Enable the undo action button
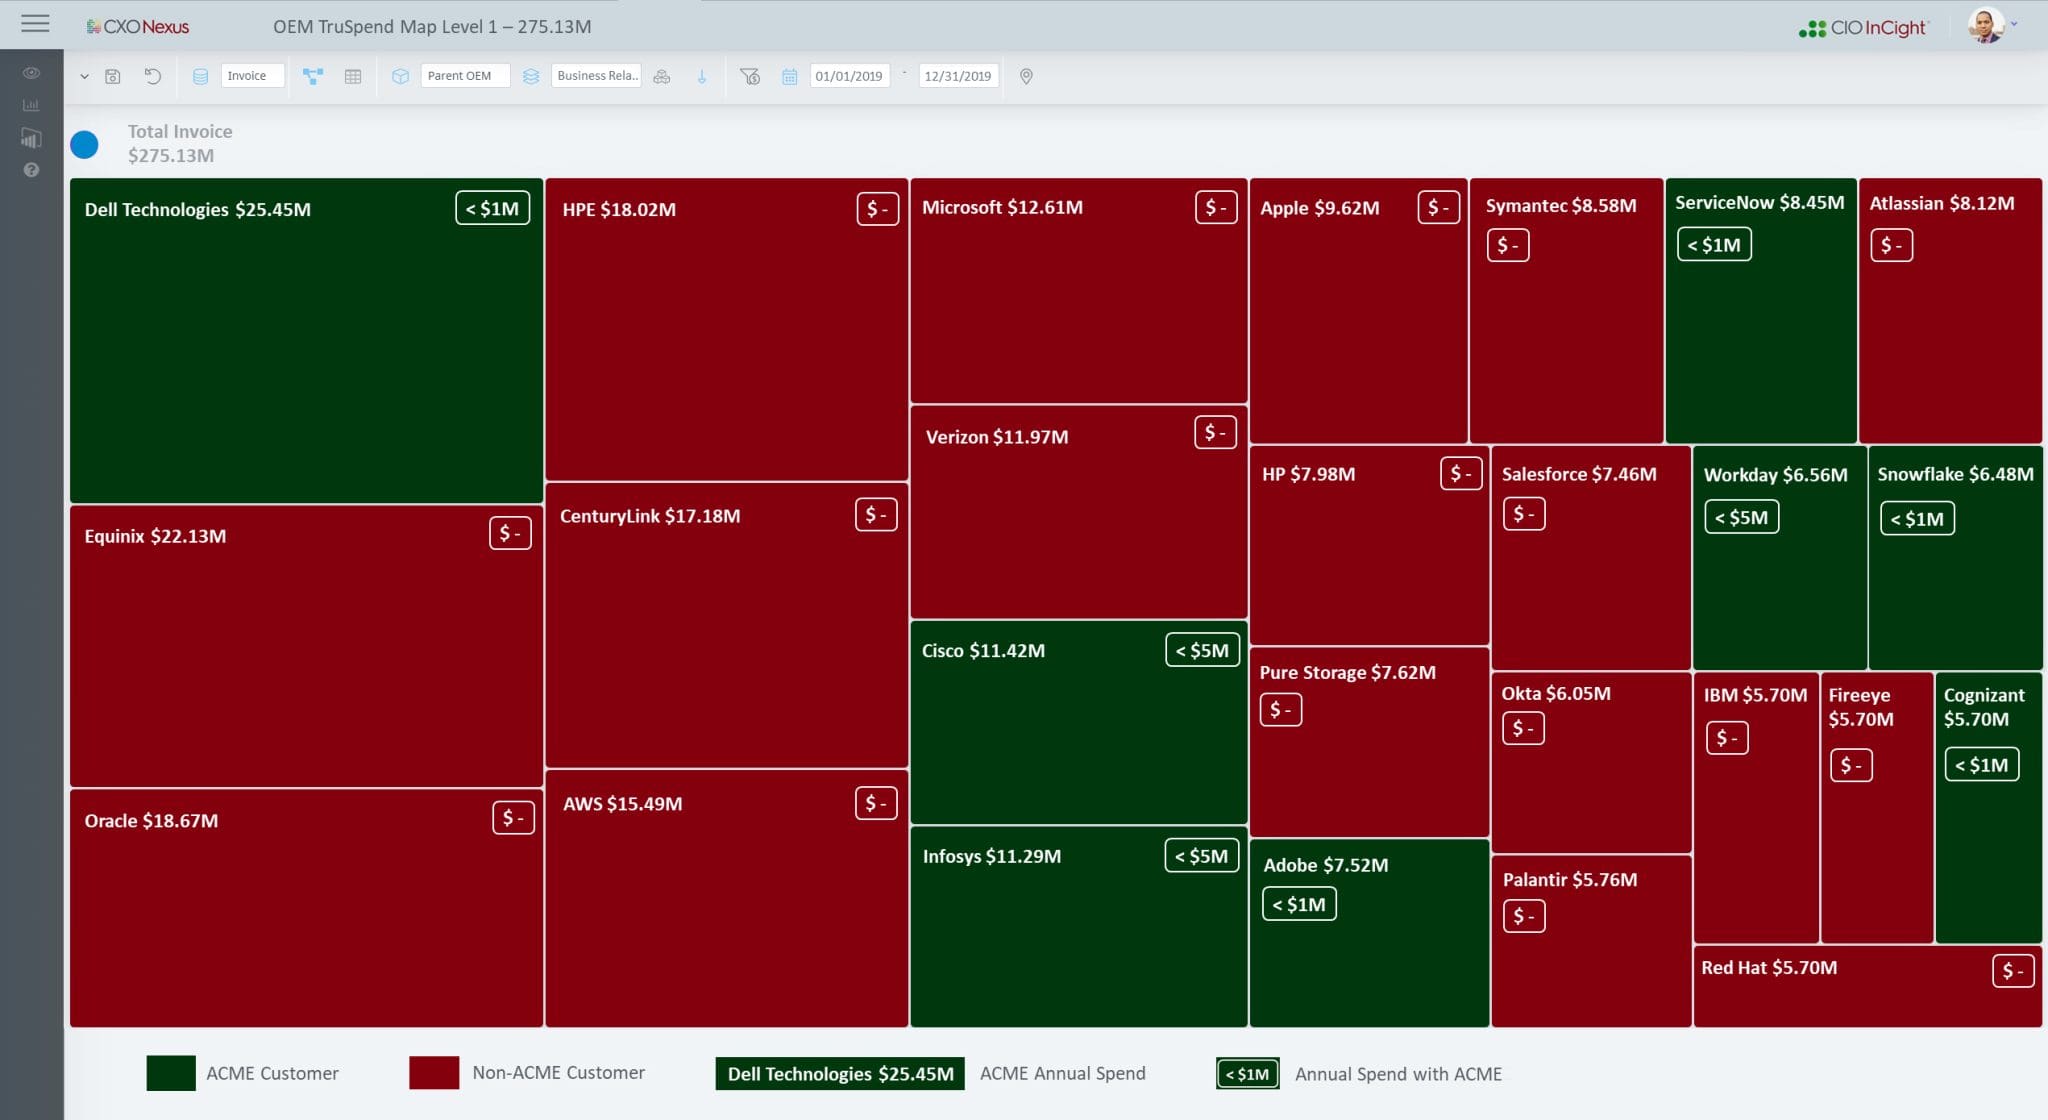 pos(153,76)
